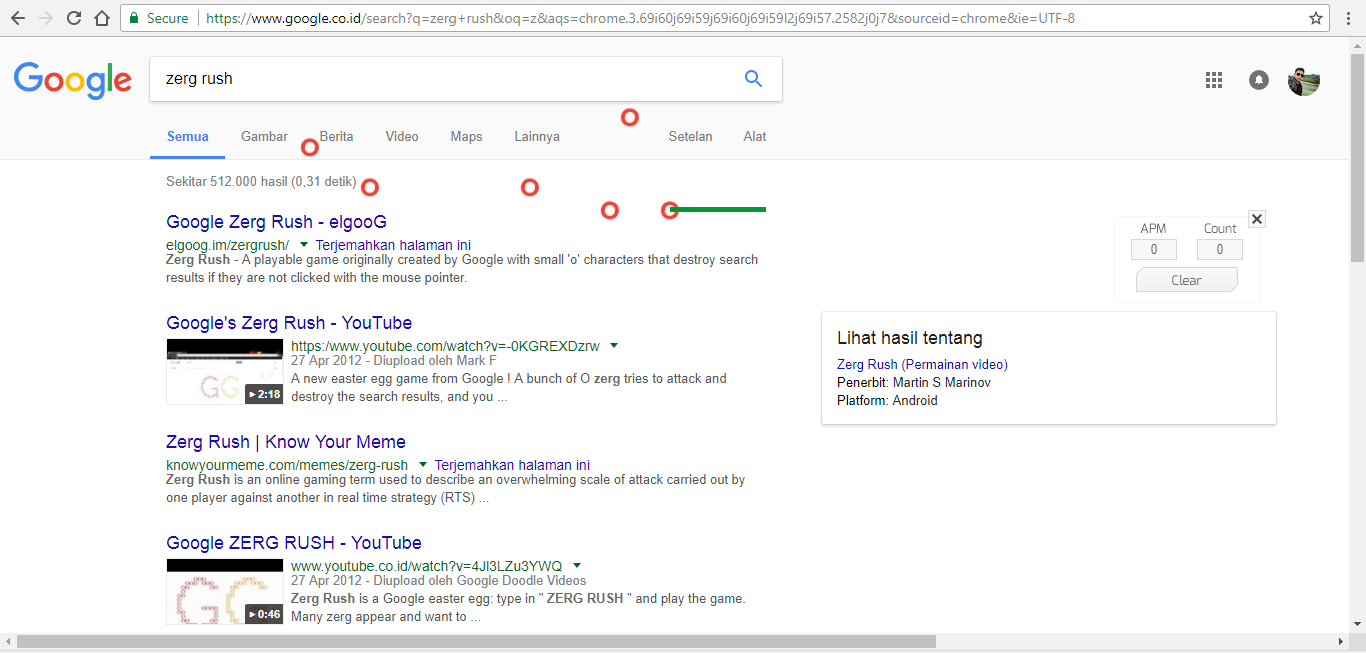Click 'Platform: Android' text
Viewport: 1366px width, 653px height.
[887, 400]
